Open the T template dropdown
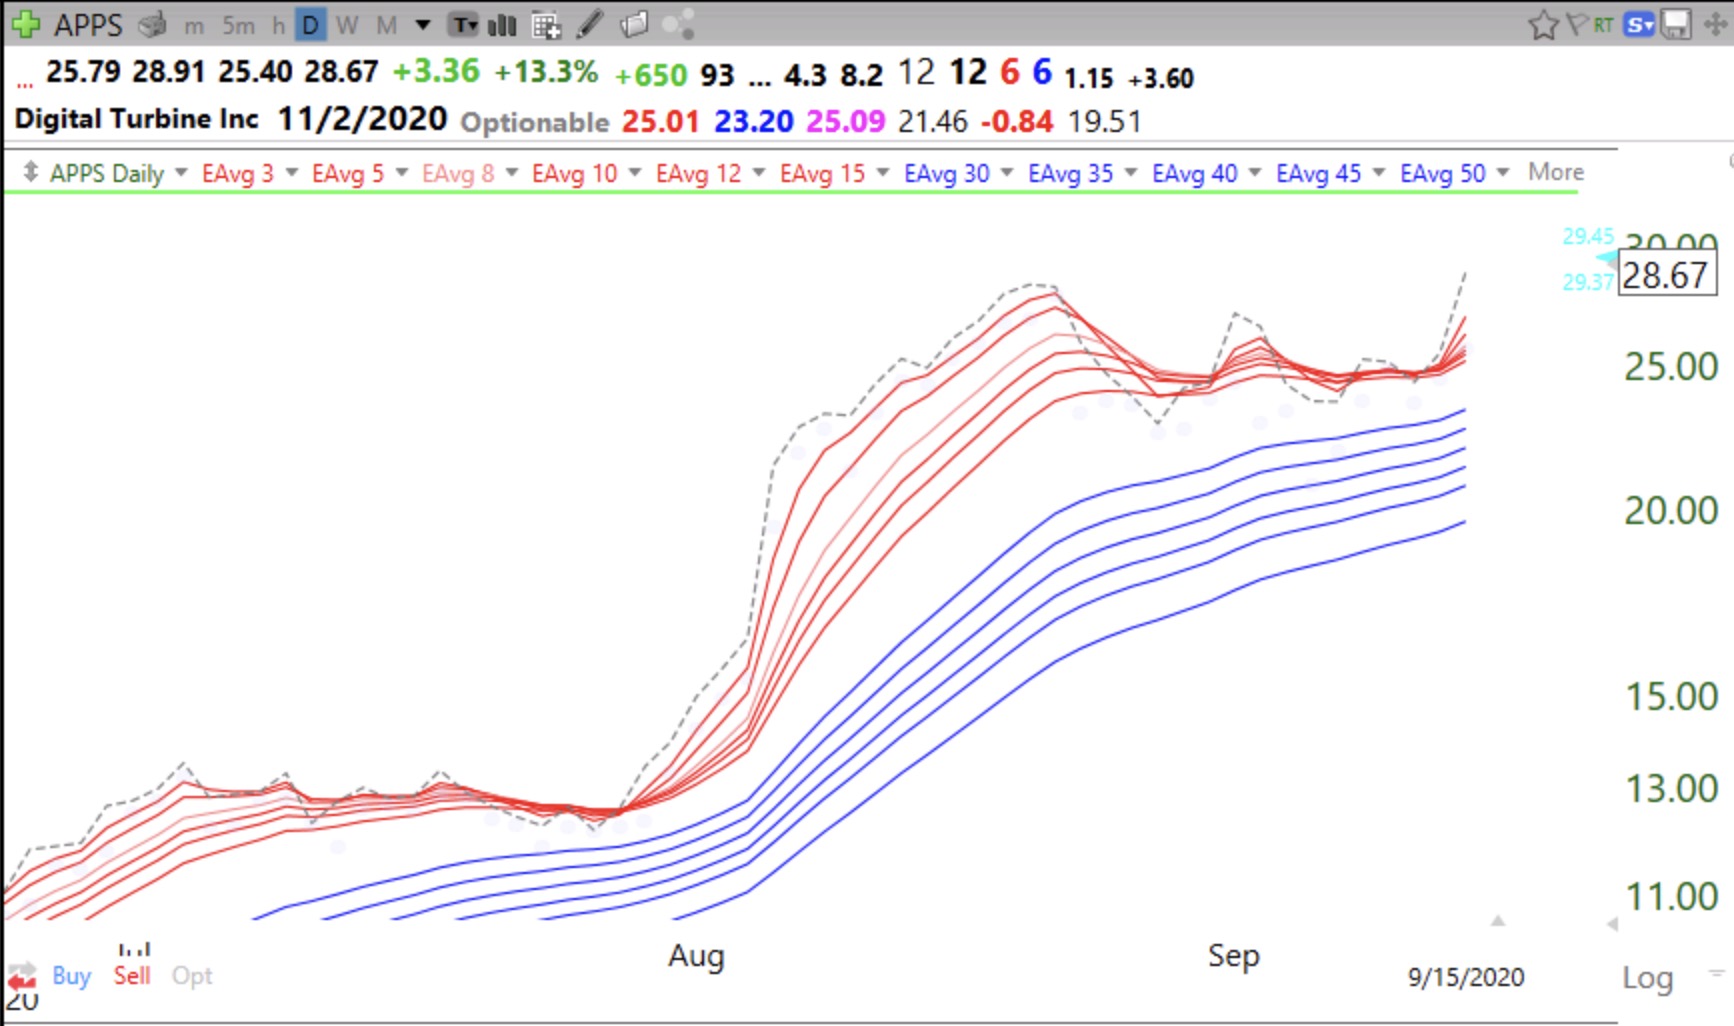The image size is (1734, 1026). [x=463, y=25]
